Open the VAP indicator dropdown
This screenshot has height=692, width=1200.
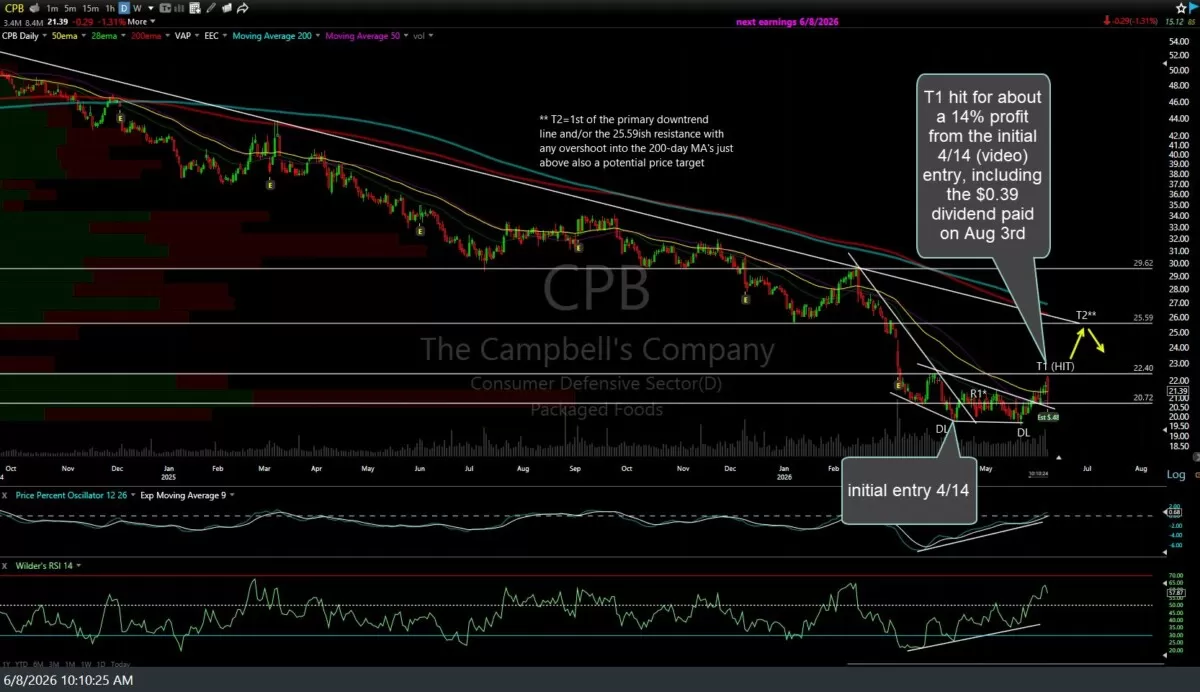tap(188, 36)
